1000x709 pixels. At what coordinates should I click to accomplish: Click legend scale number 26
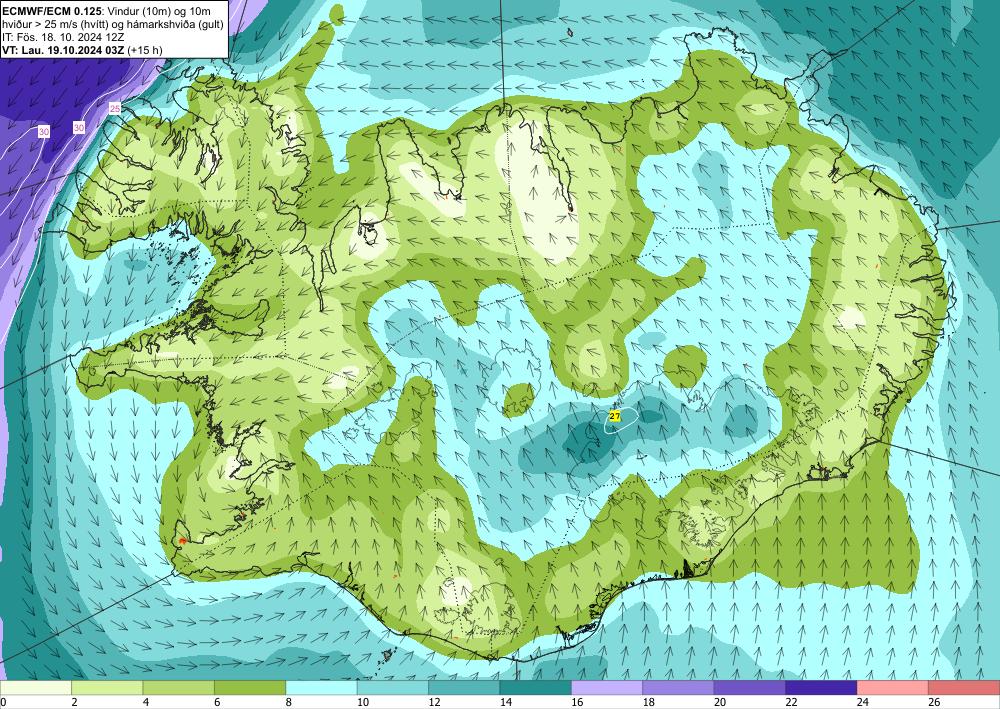934,702
